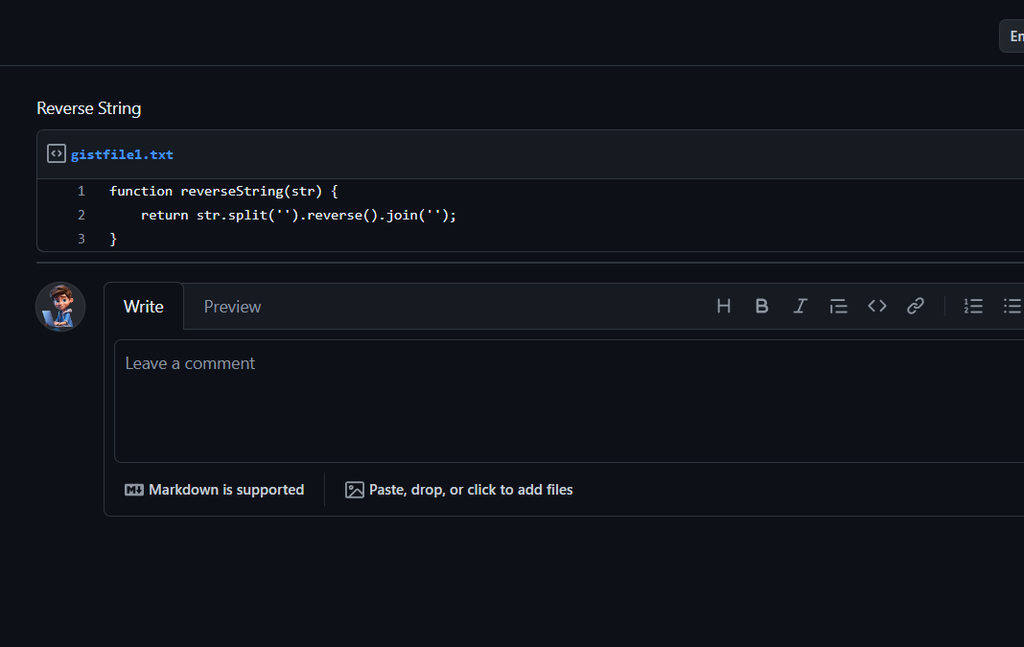1024x647 pixels.
Task: Apply italic formatting to comment text
Action: click(x=800, y=306)
